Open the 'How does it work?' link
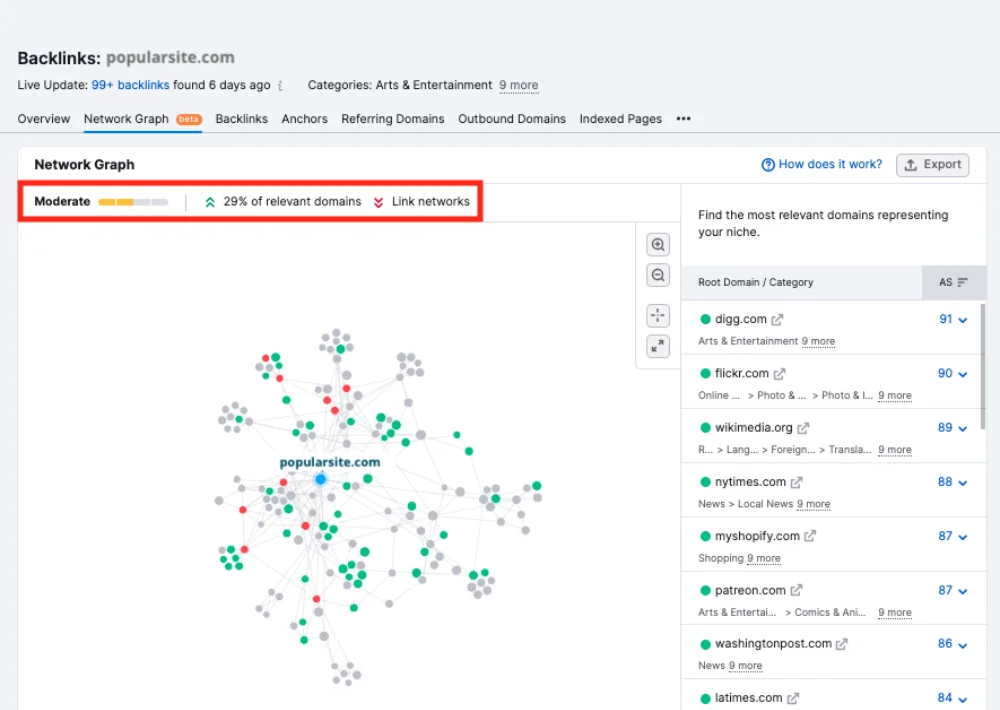 click(x=822, y=165)
